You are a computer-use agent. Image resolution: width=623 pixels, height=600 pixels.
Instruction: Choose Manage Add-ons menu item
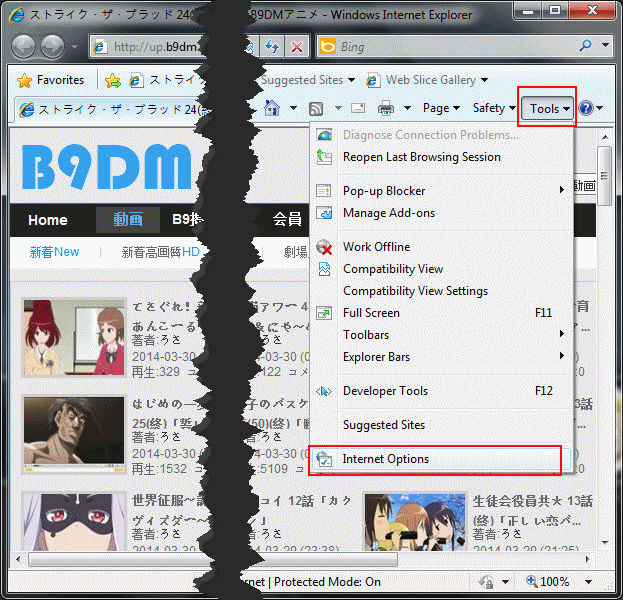441,213
